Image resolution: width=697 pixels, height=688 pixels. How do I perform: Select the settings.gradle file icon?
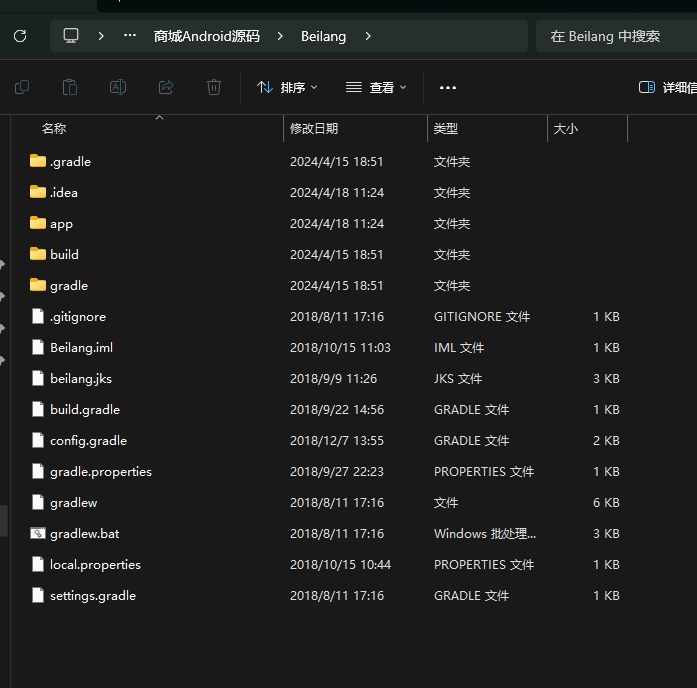[x=38, y=595]
